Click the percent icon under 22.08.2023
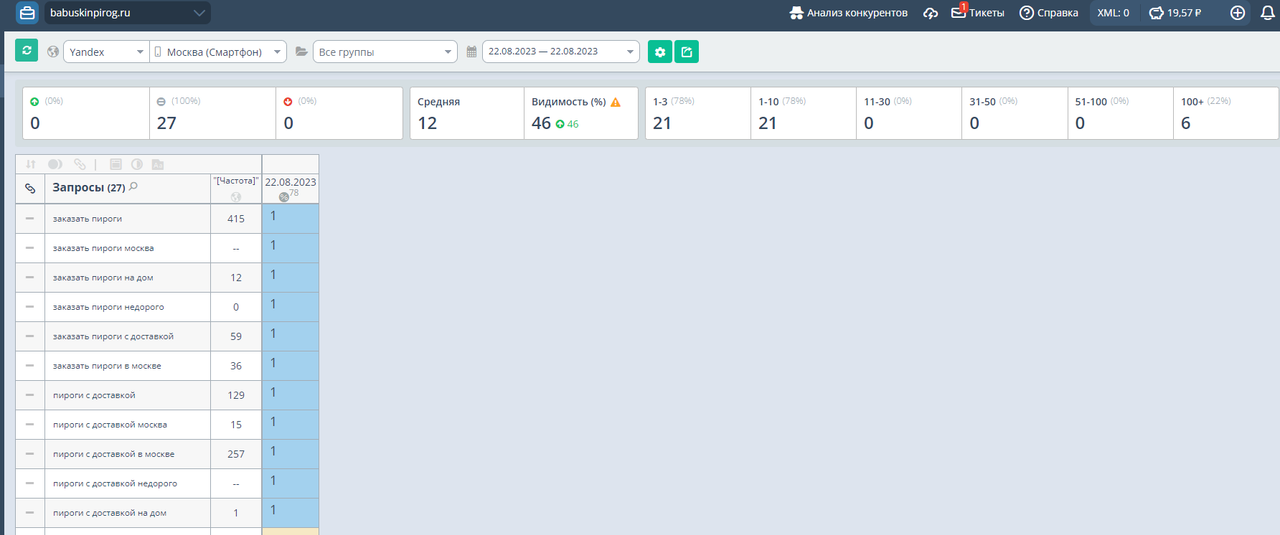 coord(284,196)
